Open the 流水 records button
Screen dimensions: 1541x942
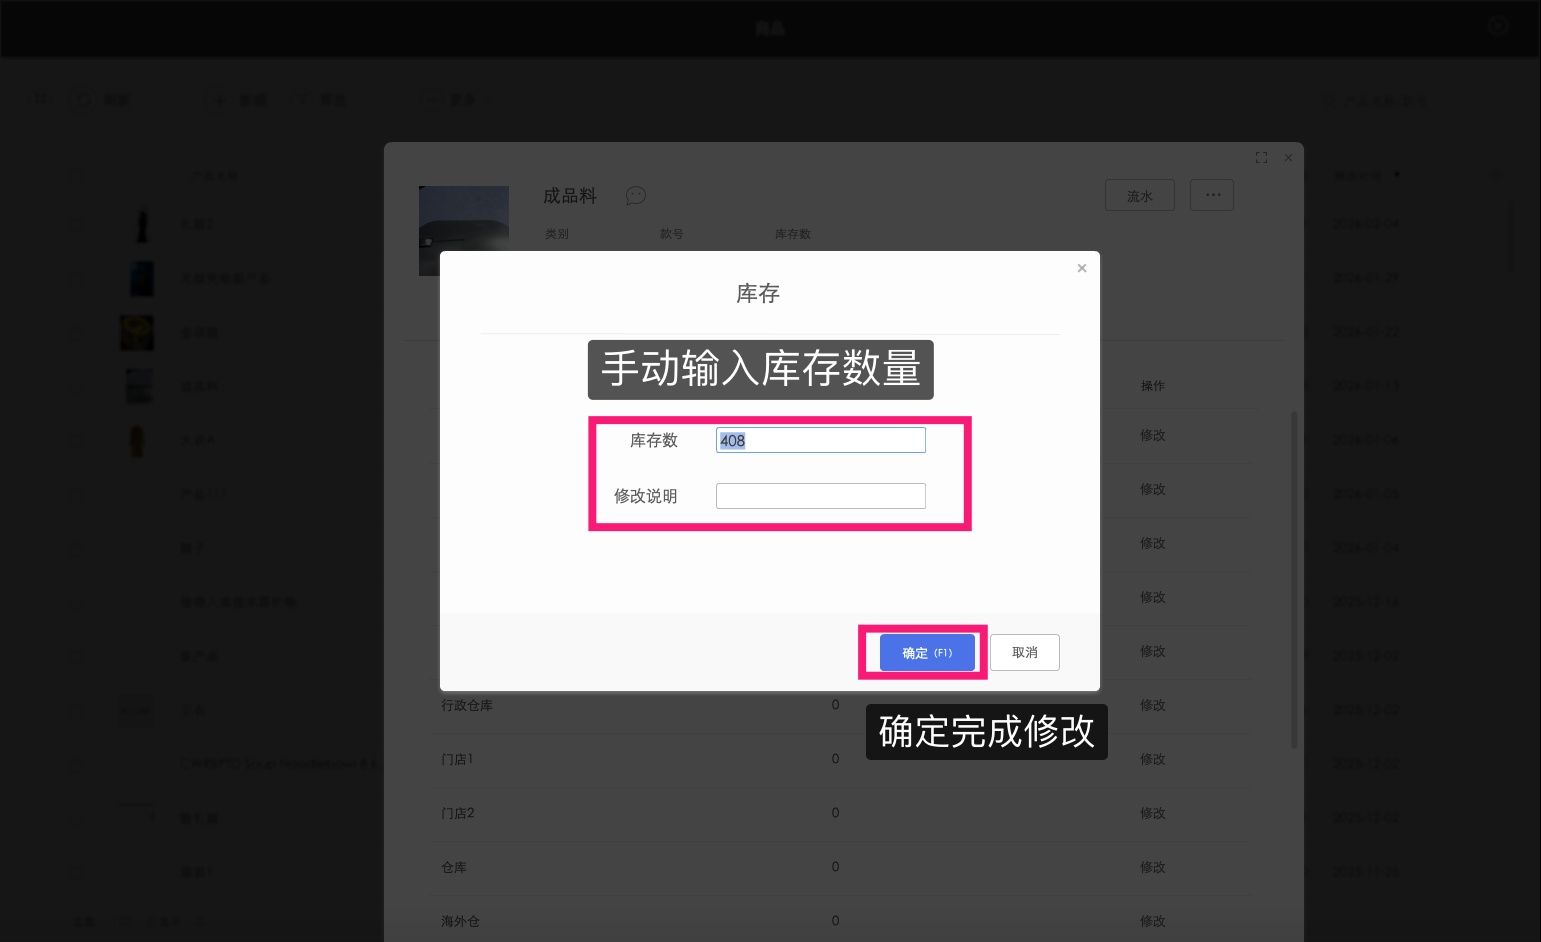(1139, 195)
